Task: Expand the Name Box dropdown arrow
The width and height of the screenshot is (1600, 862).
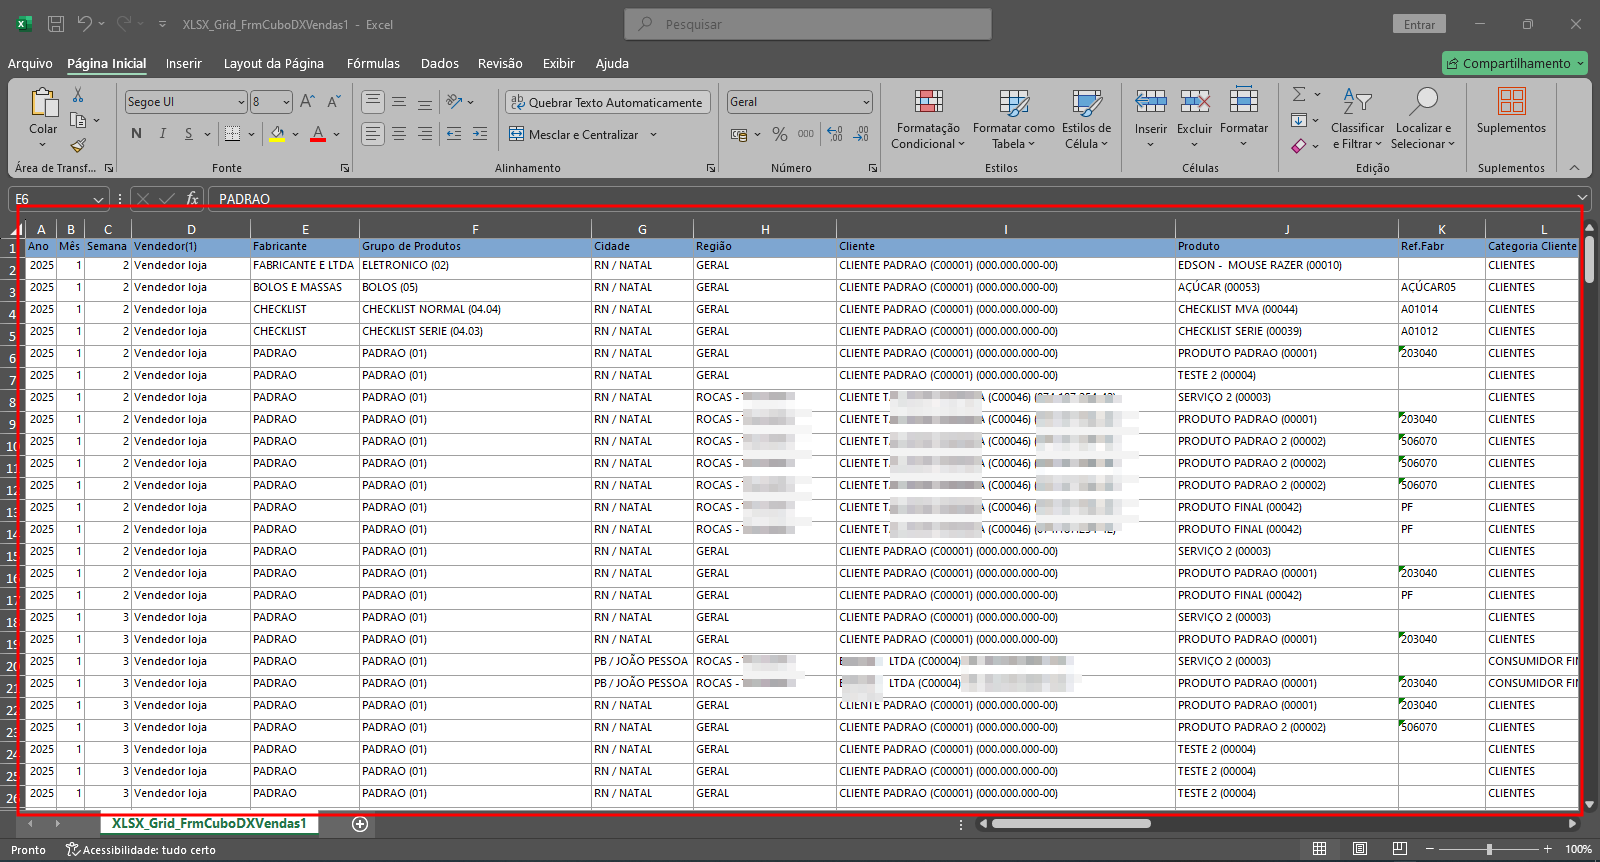Action: (x=98, y=199)
